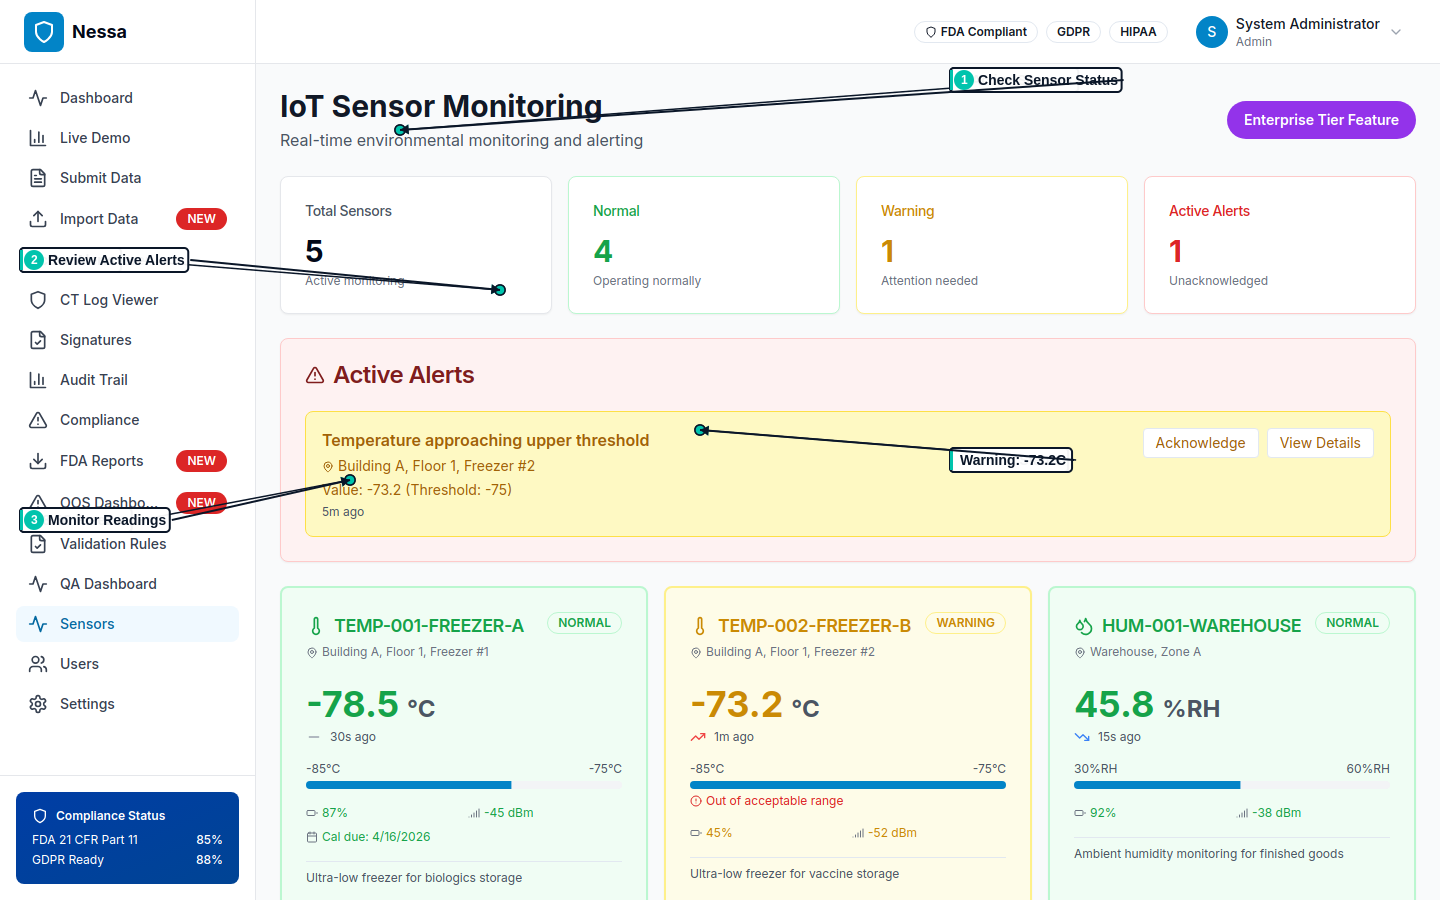The height and width of the screenshot is (900, 1440).
Task: Click the Import Data upload icon
Action: point(37,218)
